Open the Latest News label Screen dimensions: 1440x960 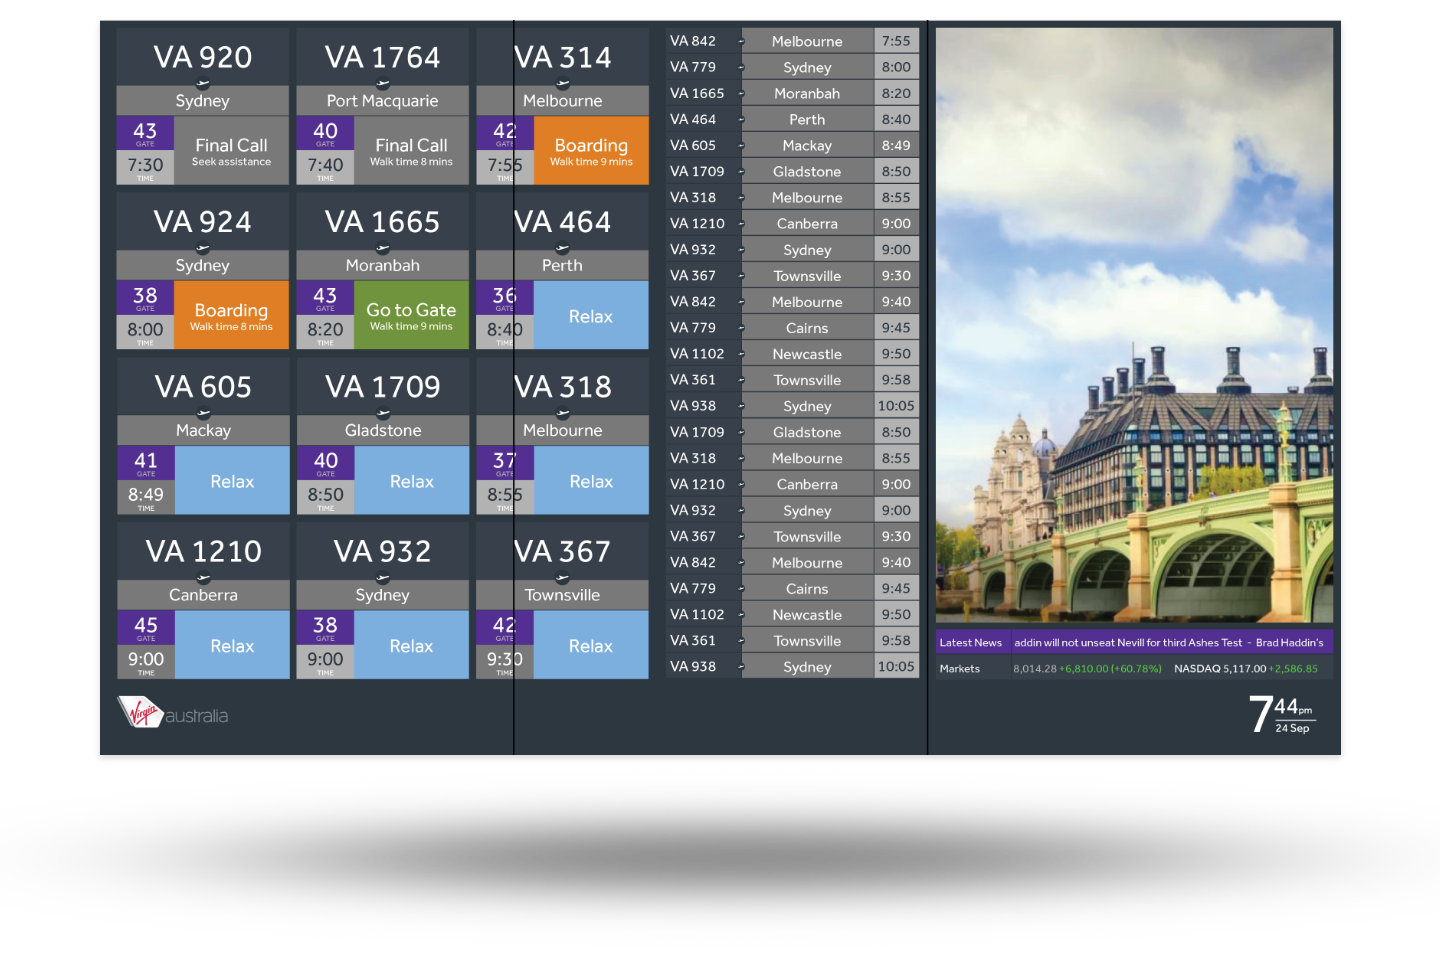(970, 643)
